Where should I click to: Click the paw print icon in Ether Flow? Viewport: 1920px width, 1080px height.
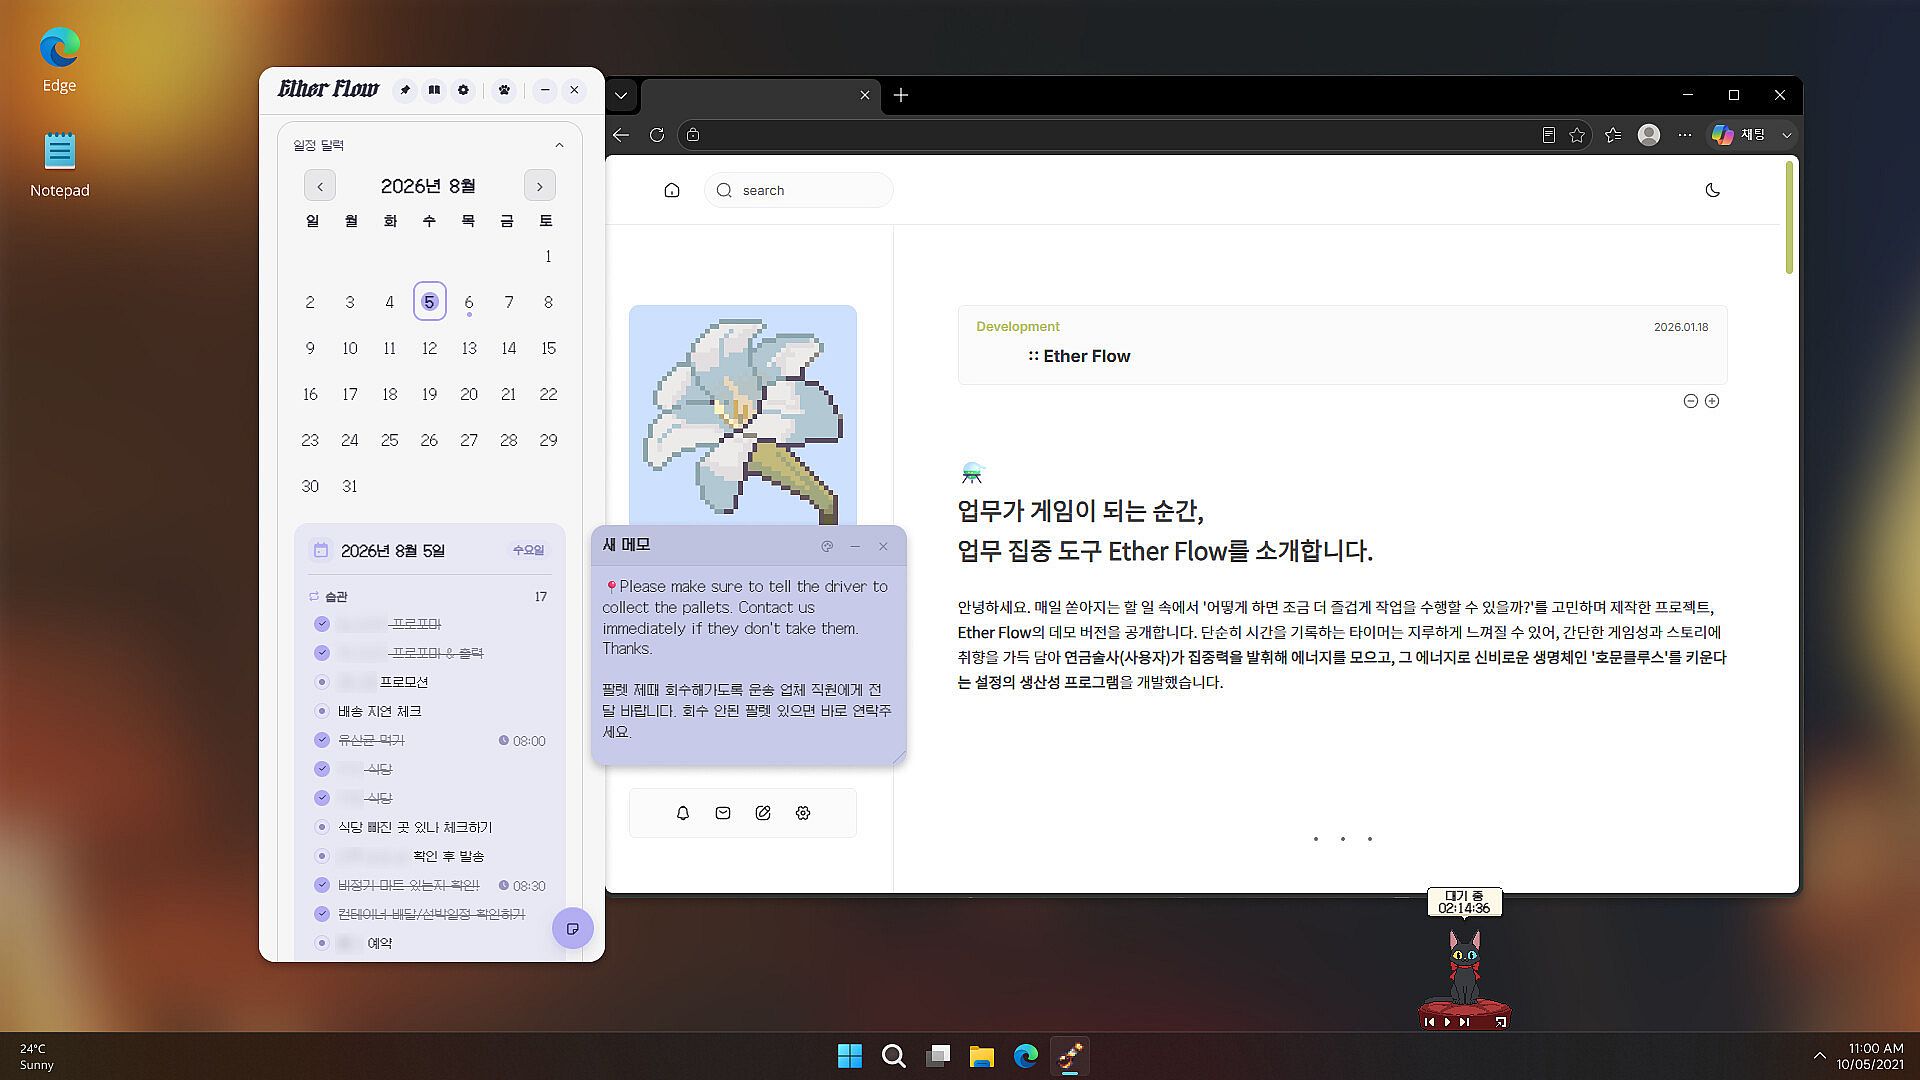coord(505,90)
